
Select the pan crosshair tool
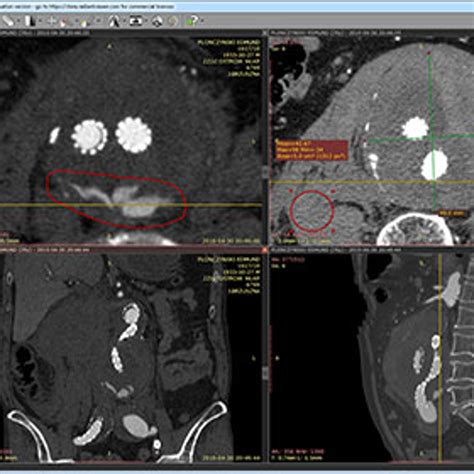(x=52, y=22)
